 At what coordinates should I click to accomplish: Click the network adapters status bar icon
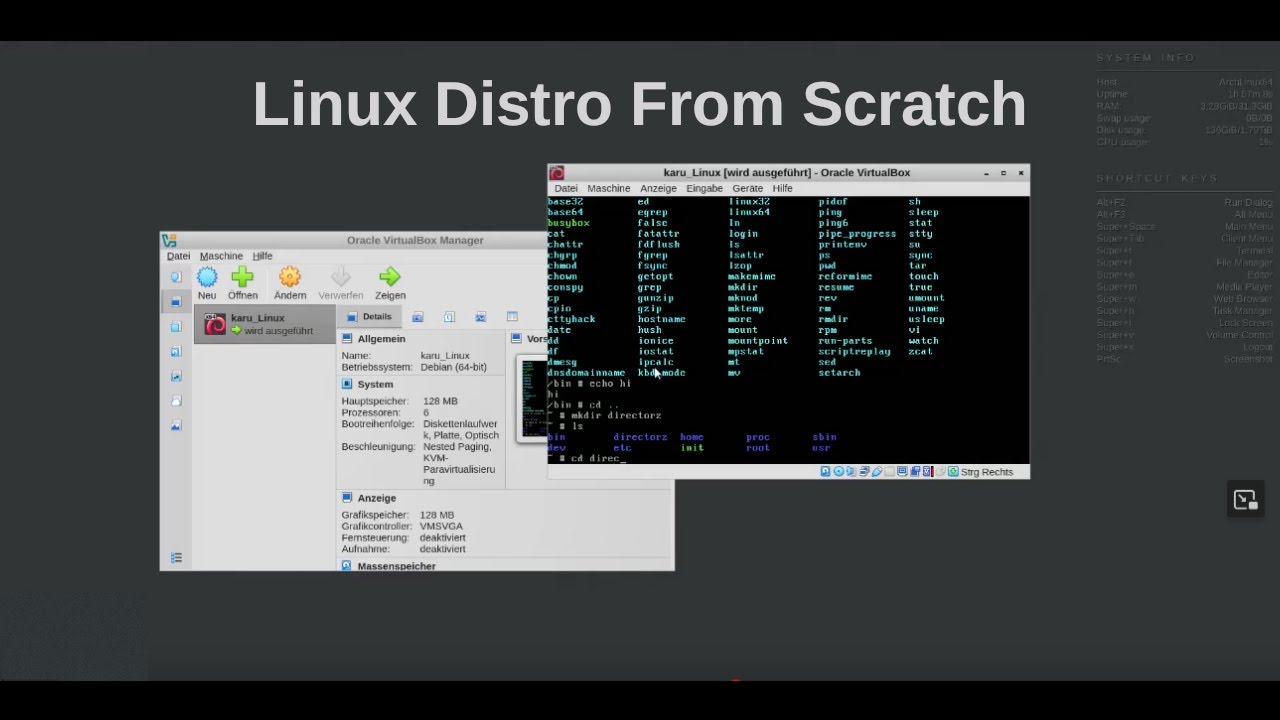point(864,471)
